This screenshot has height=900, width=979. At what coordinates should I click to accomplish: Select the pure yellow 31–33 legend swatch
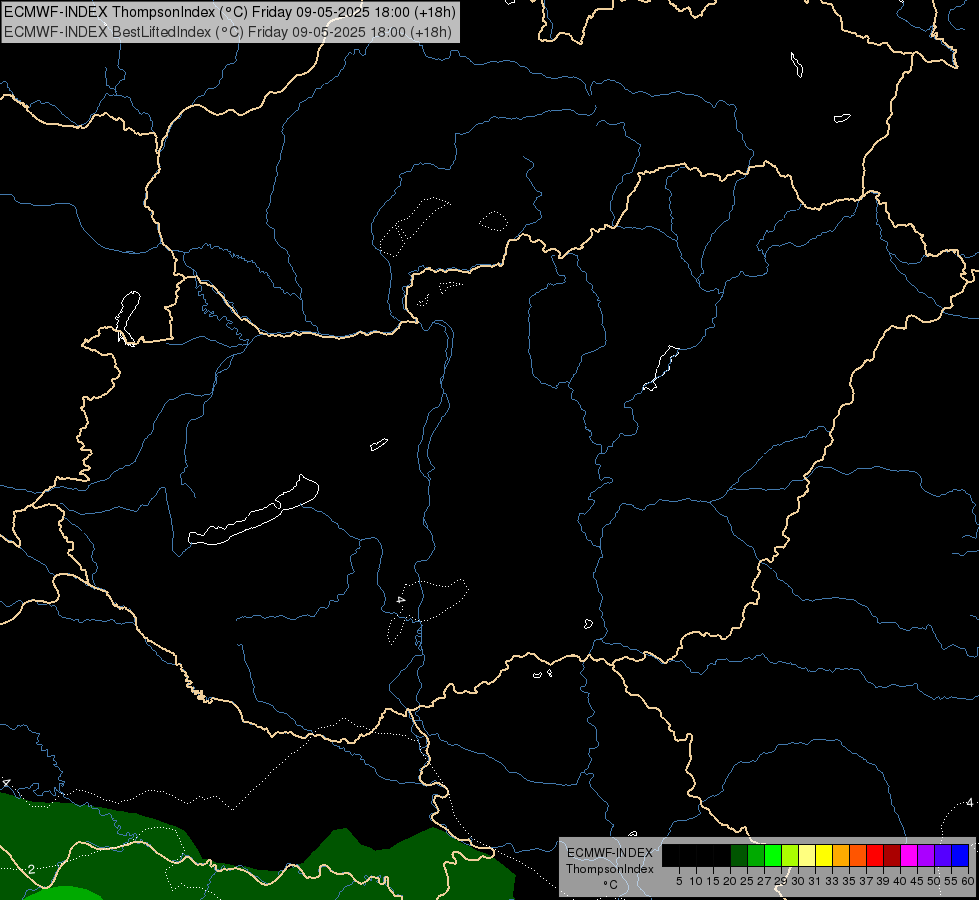click(x=824, y=855)
